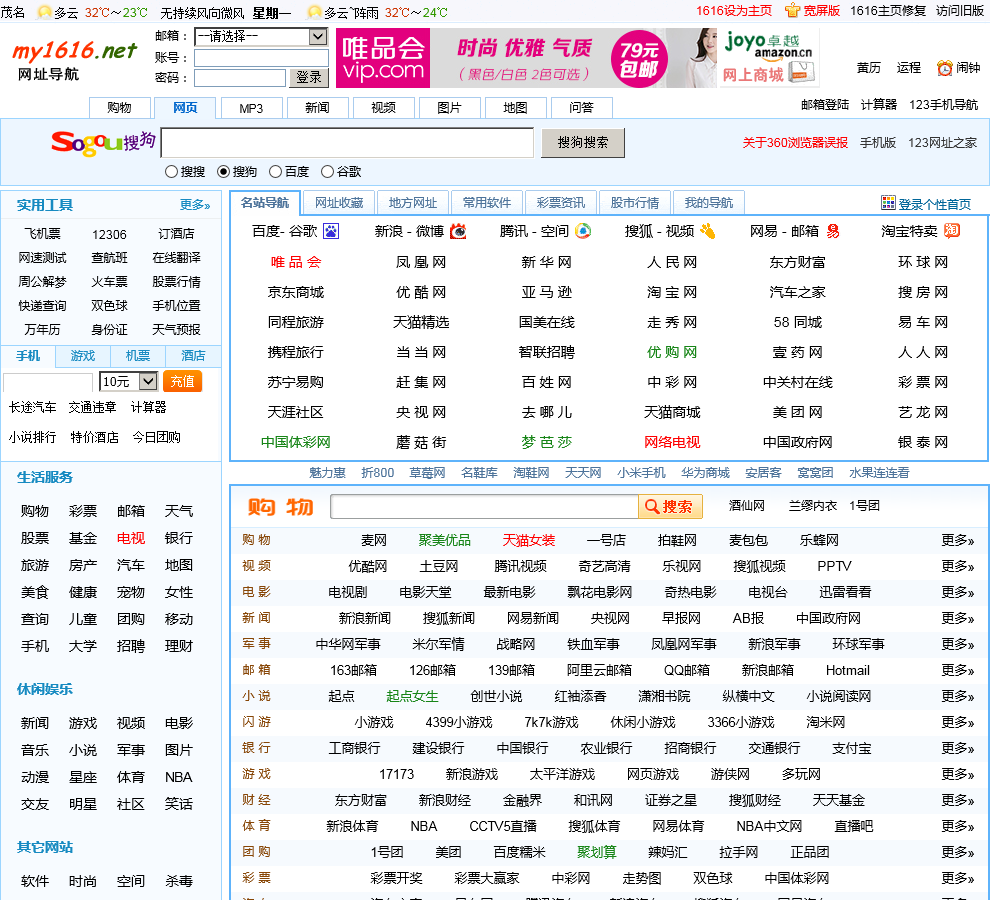Click the Tencent Qzone colorful icon
The width and height of the screenshot is (990, 900).
(x=583, y=231)
